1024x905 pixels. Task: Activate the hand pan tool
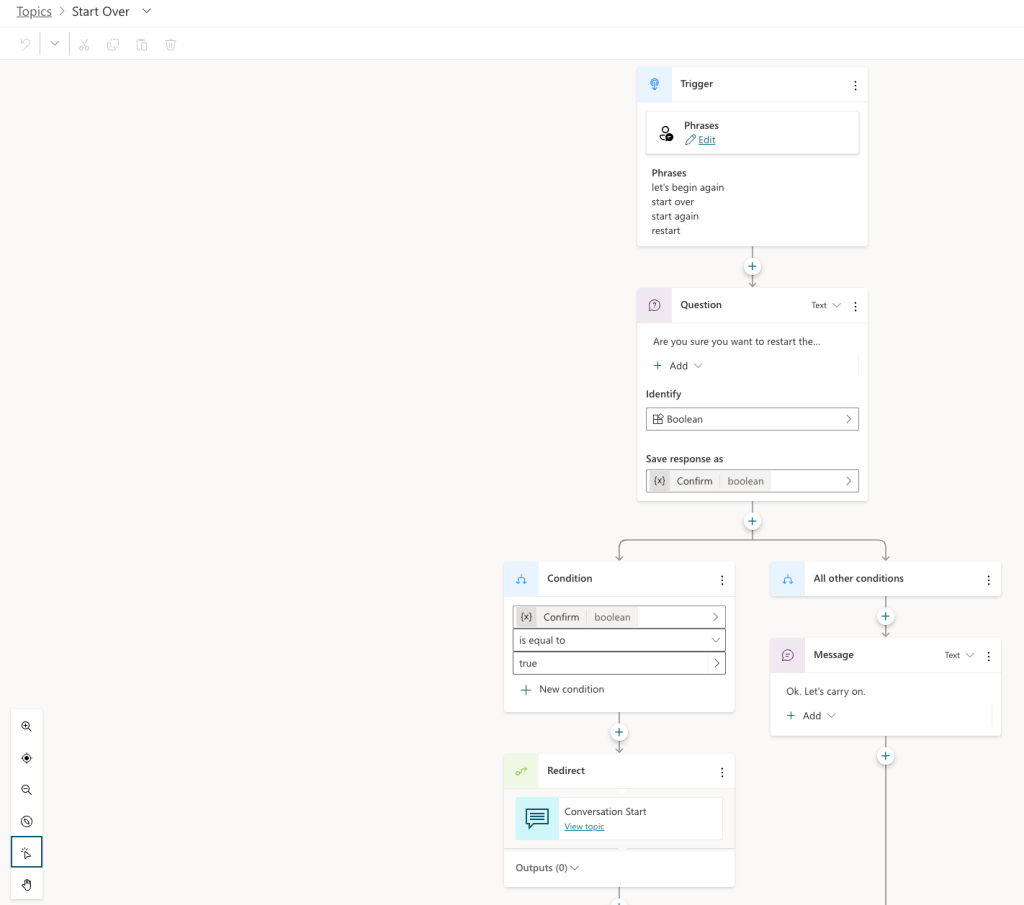[x=27, y=884]
